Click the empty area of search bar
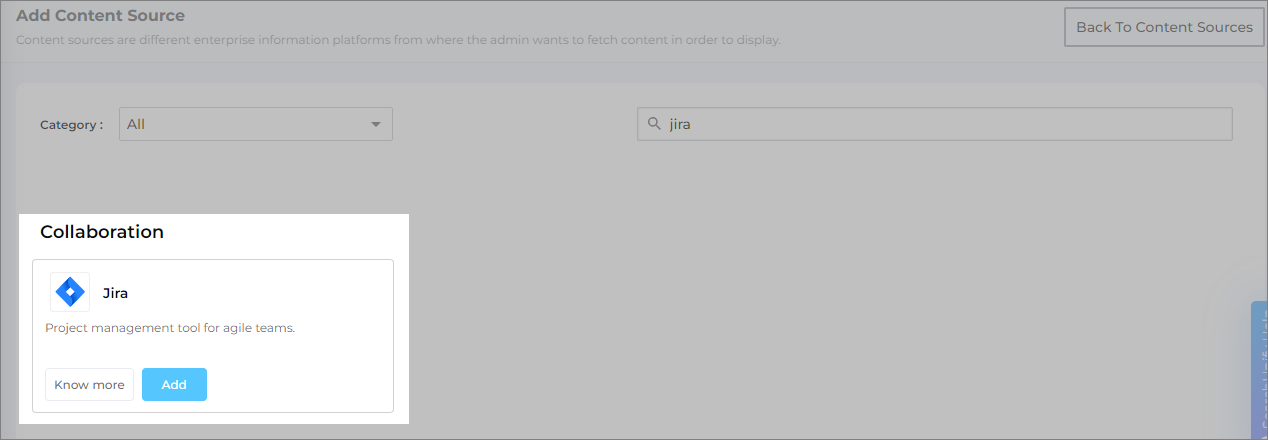Image resolution: width=1268 pixels, height=440 pixels. [1000, 124]
